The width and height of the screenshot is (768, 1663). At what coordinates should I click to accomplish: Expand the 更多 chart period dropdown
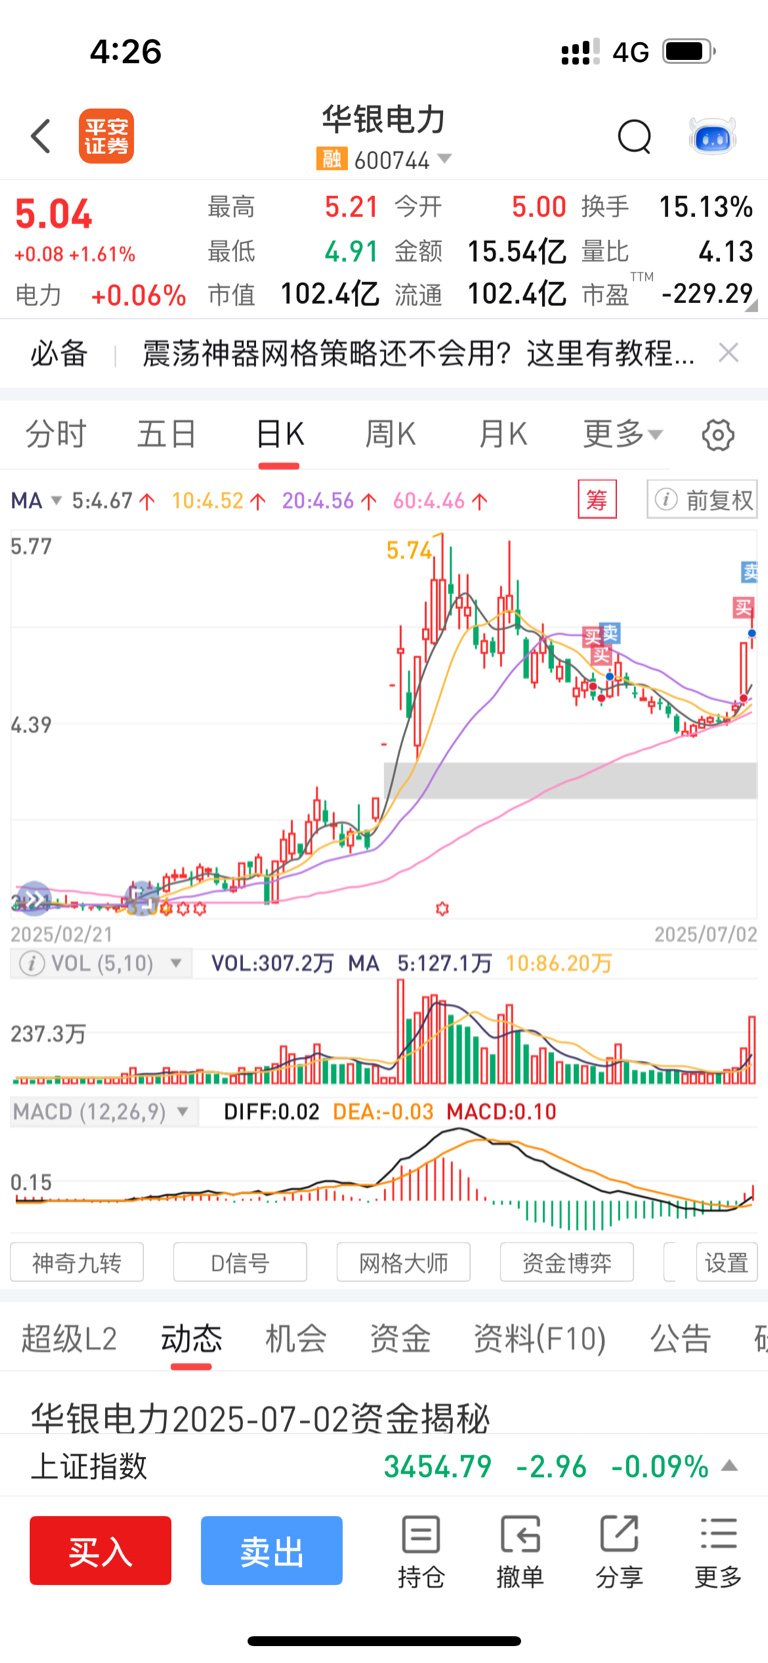(623, 434)
